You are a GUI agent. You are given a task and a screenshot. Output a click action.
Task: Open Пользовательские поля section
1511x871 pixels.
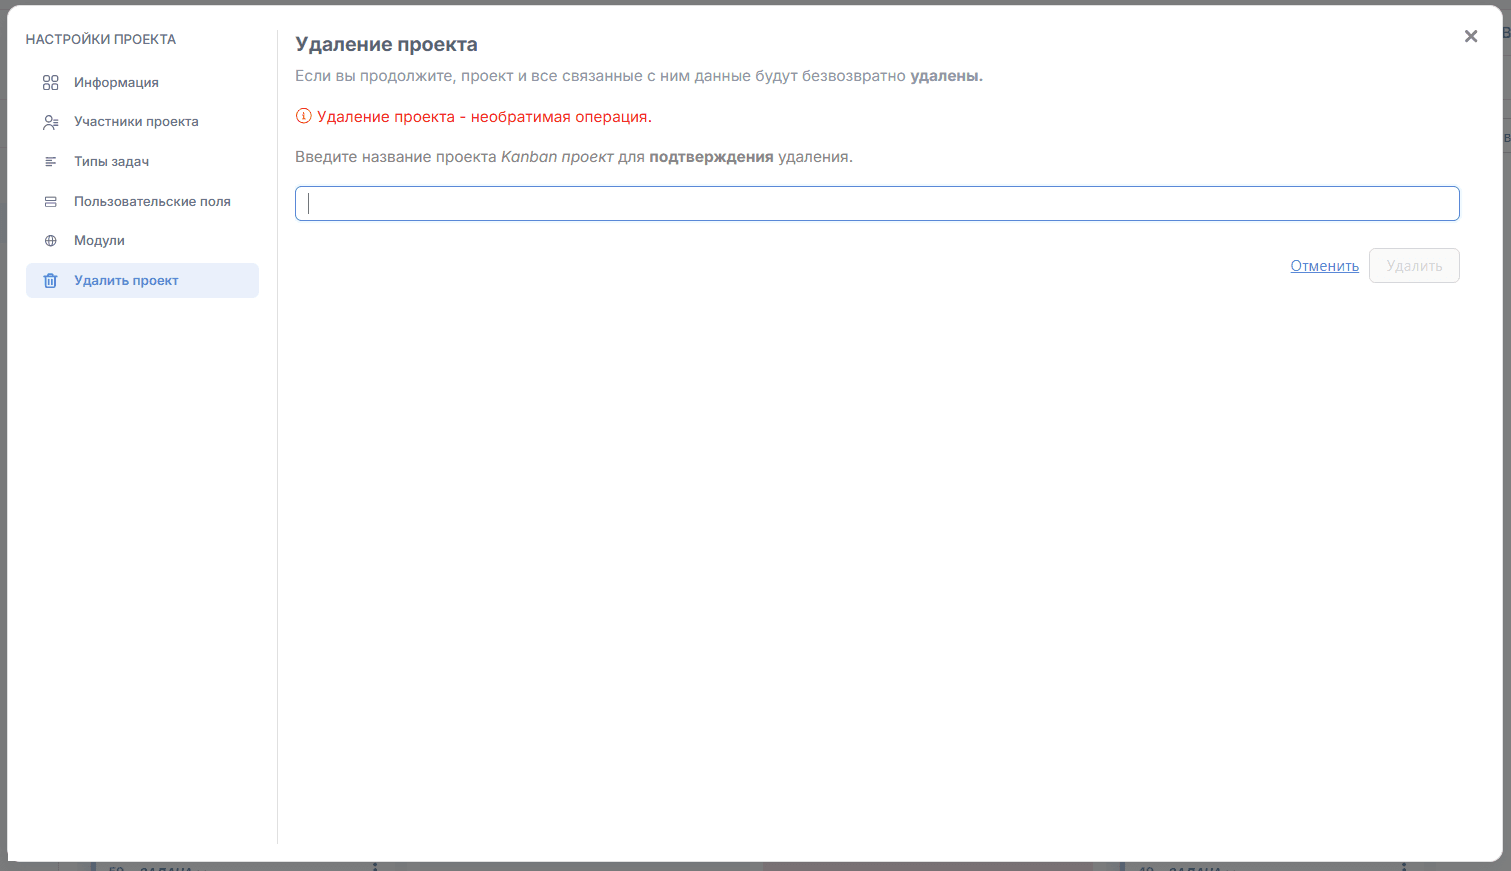pos(152,202)
